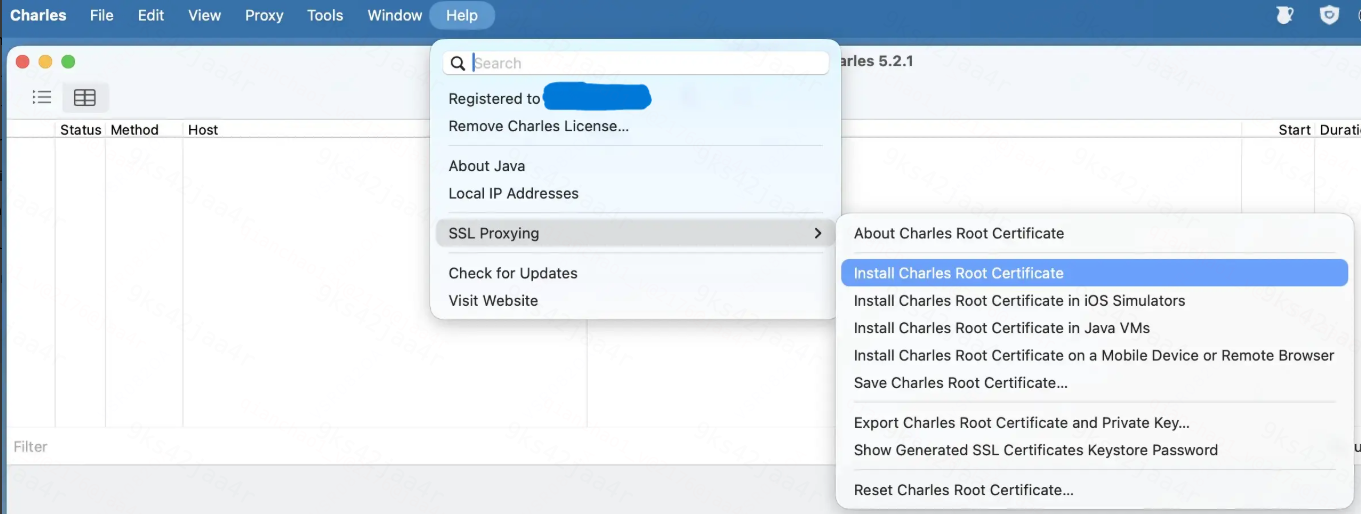Click the Charles jug icon in menu bar

click(x=1285, y=15)
